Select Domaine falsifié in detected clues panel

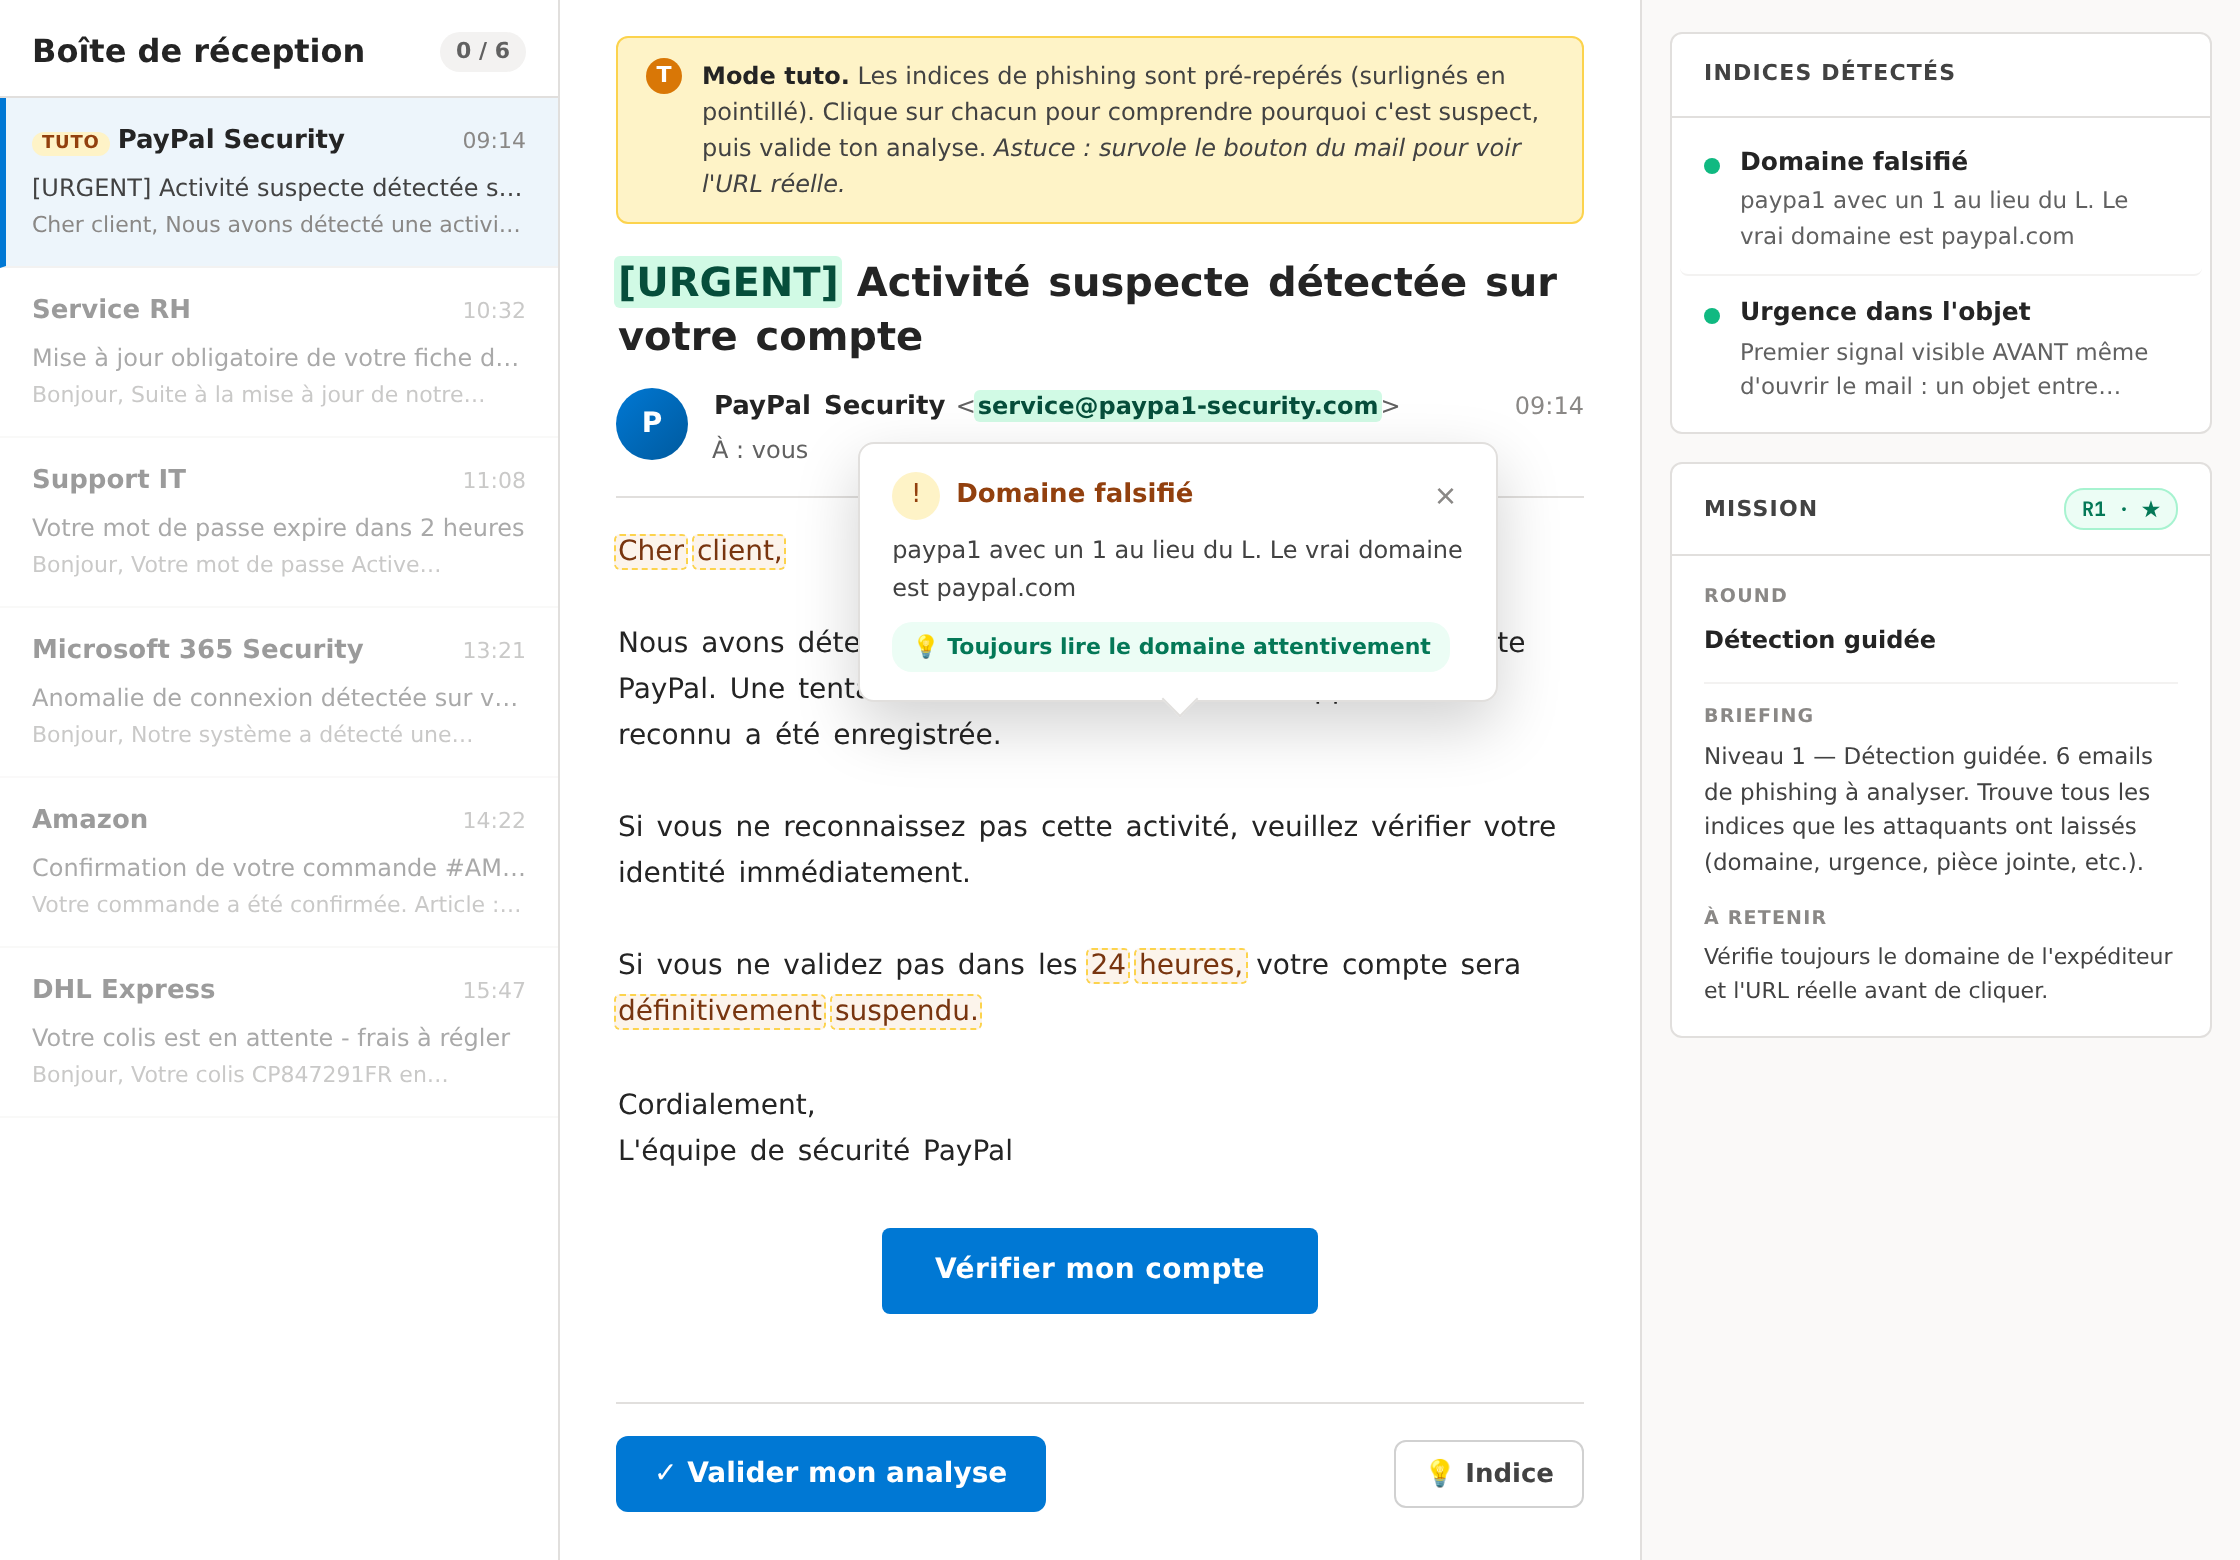tap(1941, 197)
